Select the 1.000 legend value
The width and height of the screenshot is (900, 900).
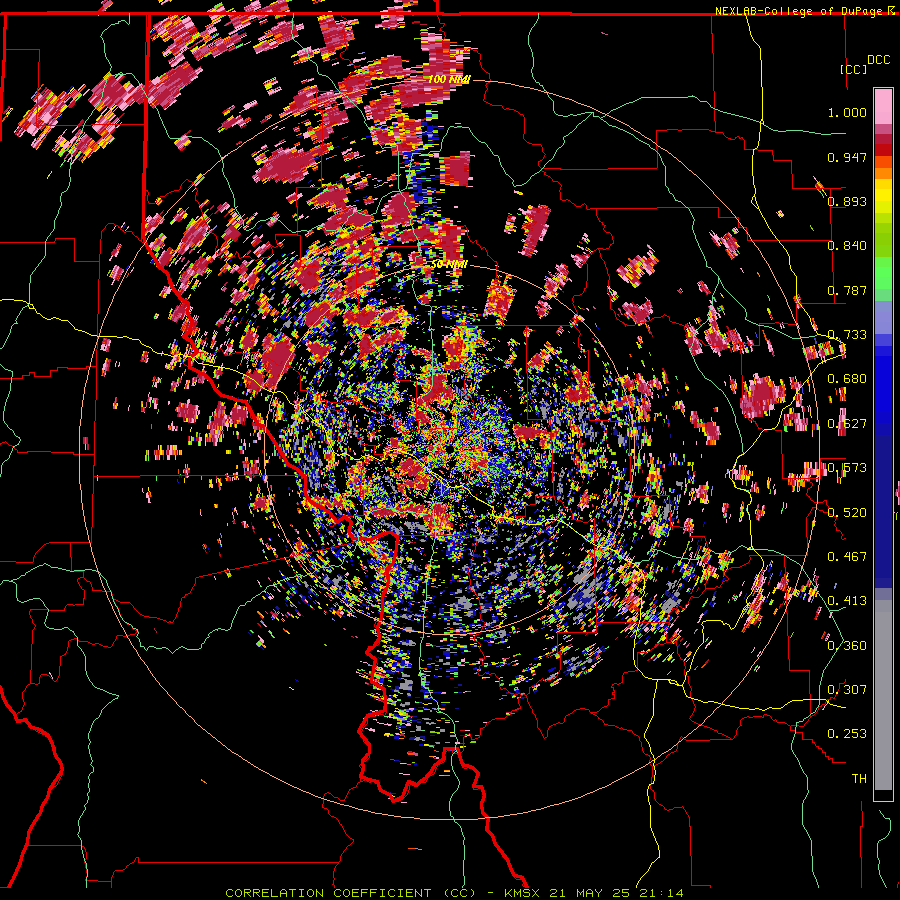click(847, 112)
